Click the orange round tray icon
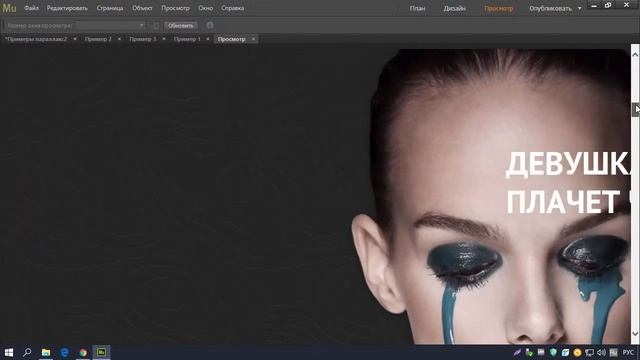Screen dimensions: 640x360 click(x=577, y=352)
